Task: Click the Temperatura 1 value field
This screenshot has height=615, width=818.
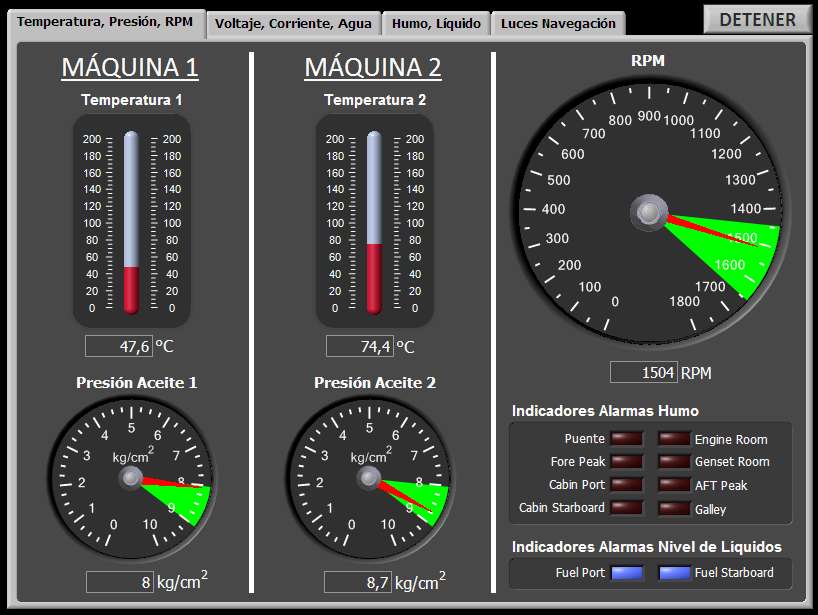Action: point(118,347)
